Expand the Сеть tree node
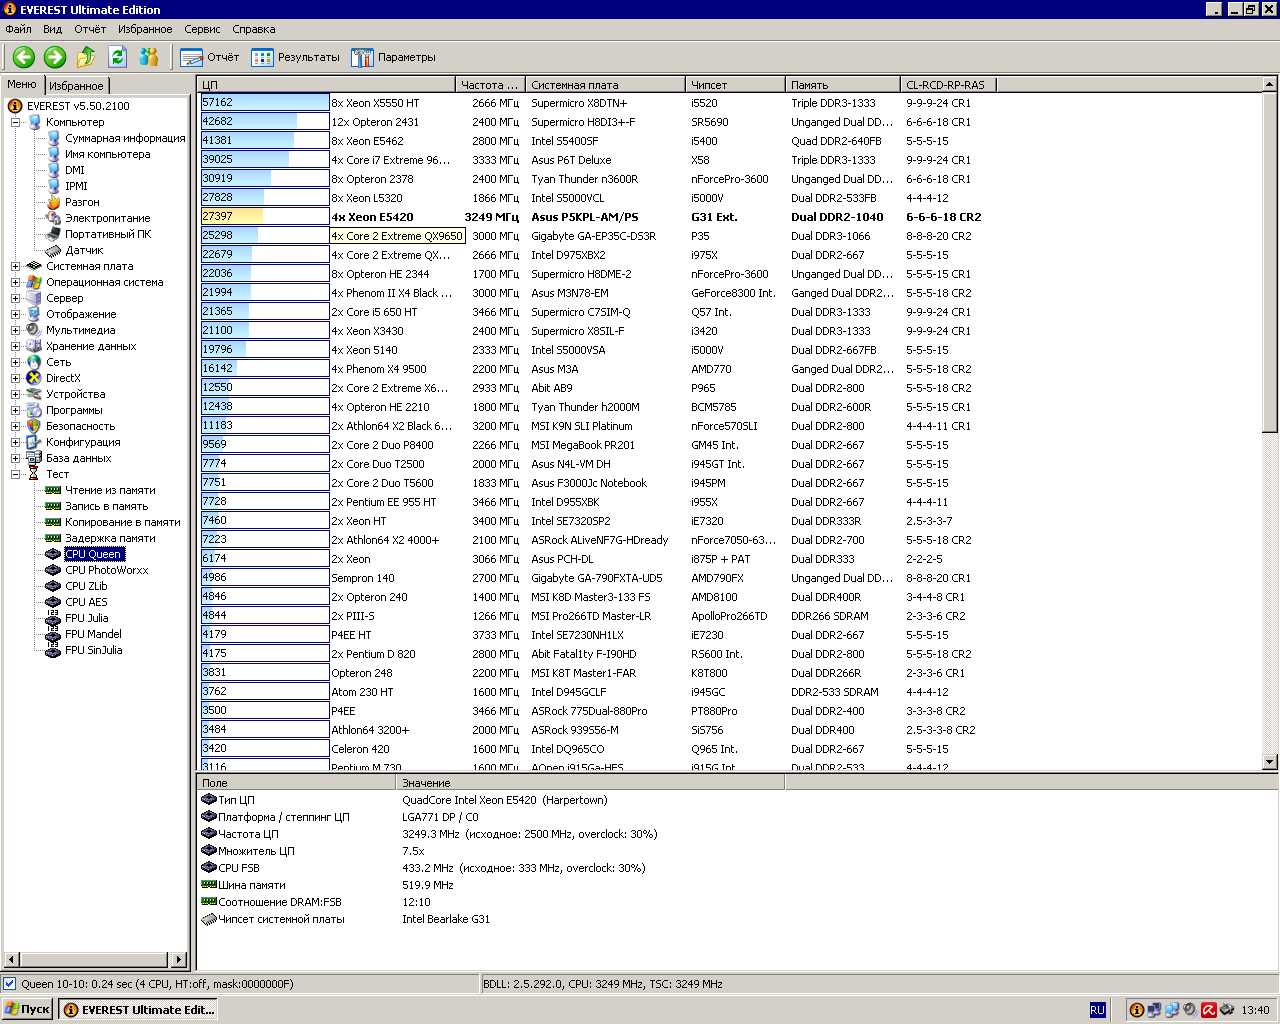This screenshot has width=1280, height=1024. coord(16,362)
